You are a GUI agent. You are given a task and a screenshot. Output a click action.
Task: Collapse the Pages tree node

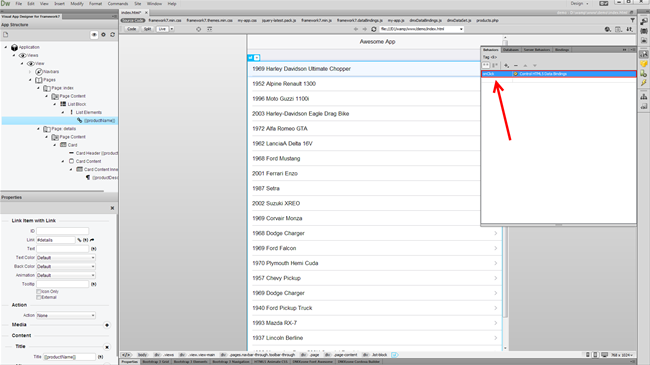(x=30, y=80)
